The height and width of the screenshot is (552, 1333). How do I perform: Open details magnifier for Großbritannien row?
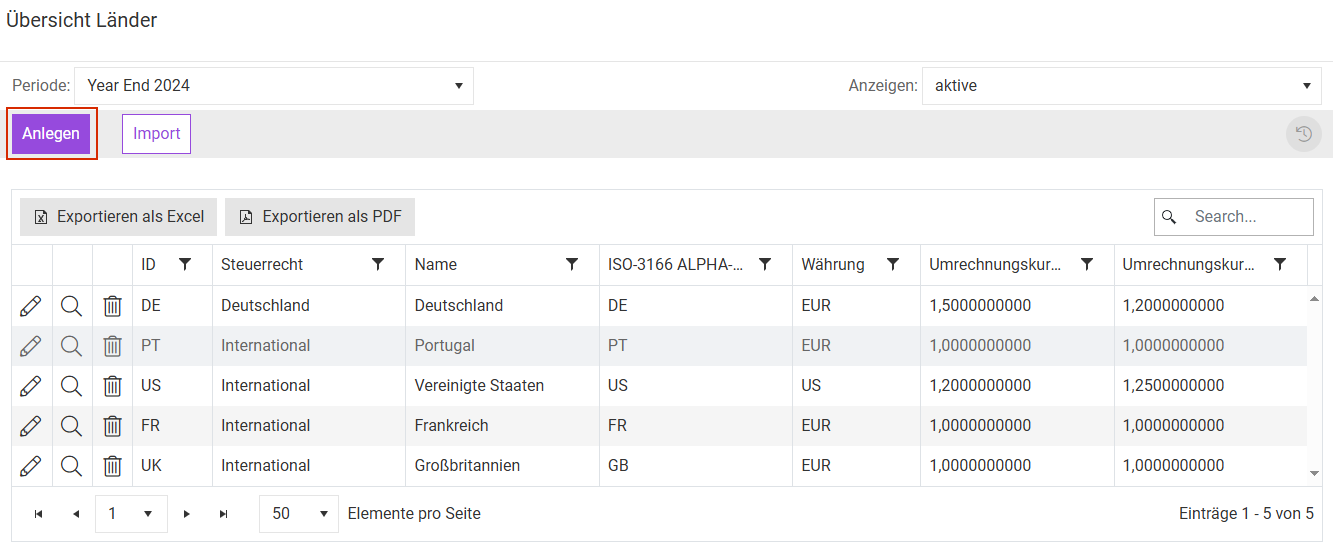[71, 466]
